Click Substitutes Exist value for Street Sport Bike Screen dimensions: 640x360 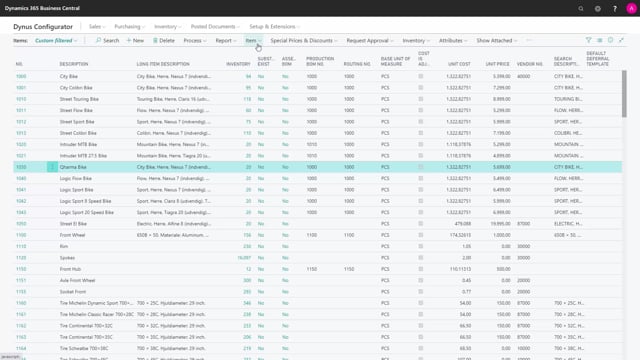pos(261,122)
